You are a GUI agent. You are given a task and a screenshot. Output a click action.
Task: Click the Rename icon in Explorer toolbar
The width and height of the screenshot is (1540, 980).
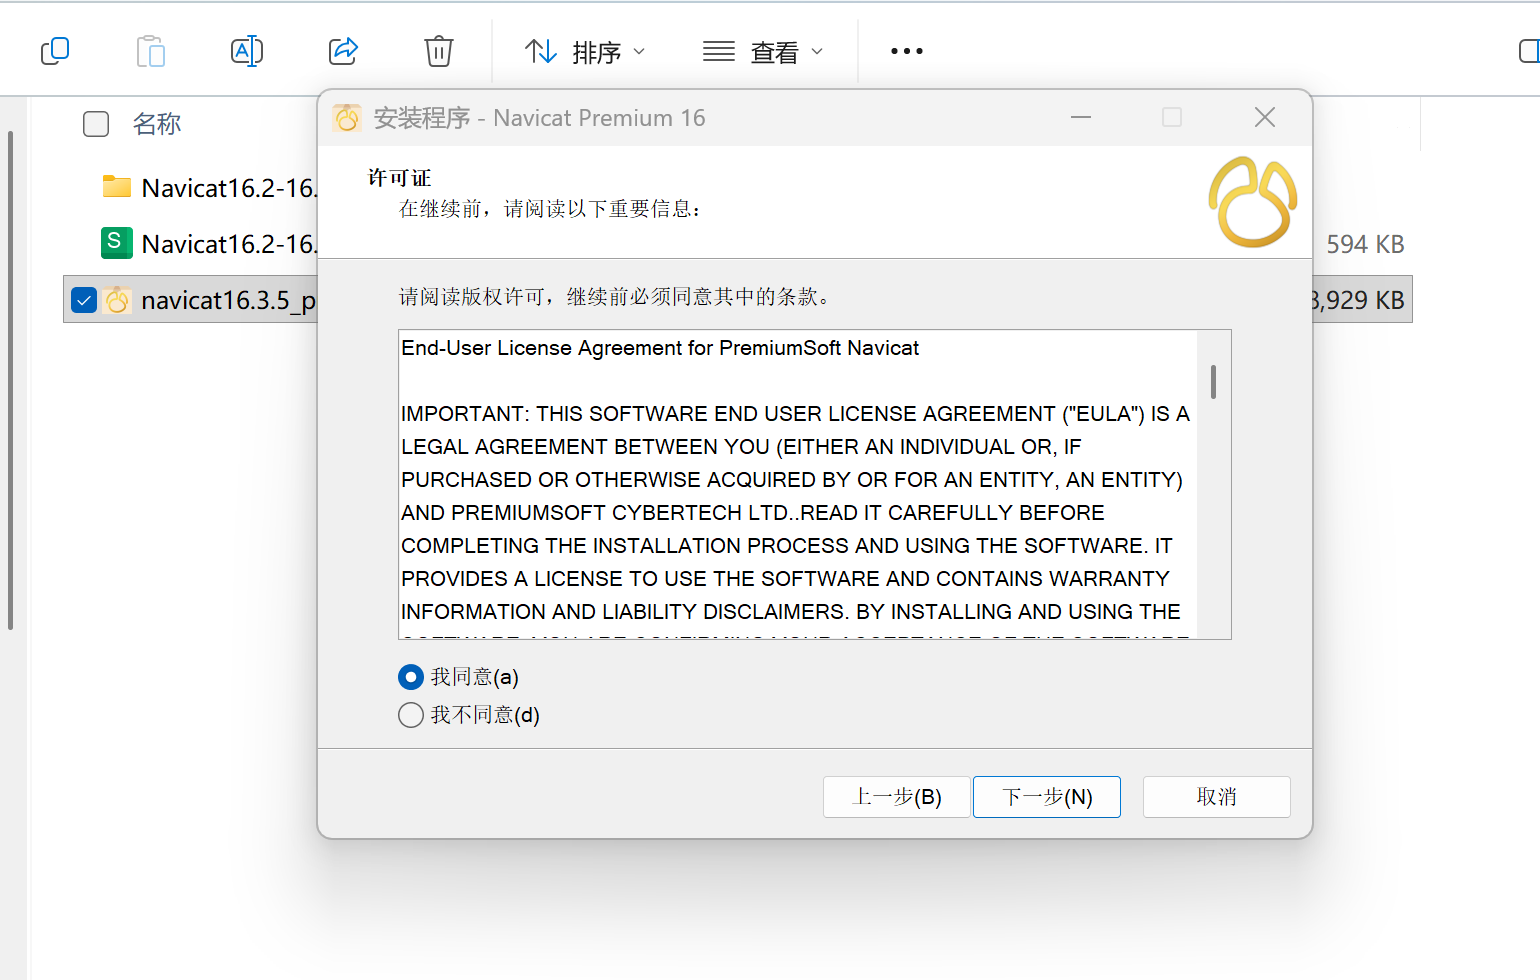tap(247, 51)
